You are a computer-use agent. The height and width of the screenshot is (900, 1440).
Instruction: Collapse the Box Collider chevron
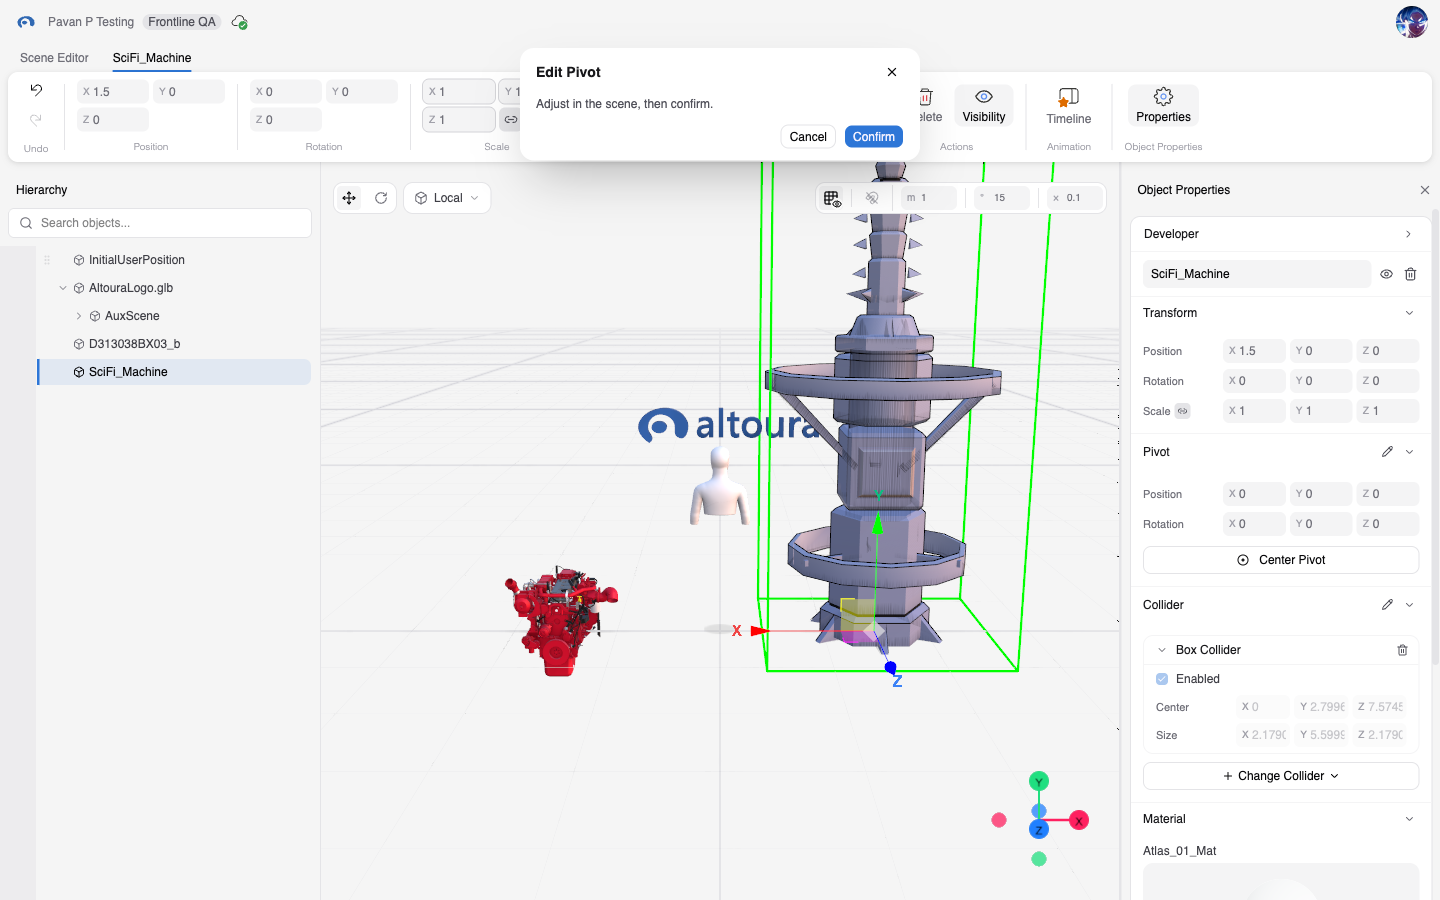(1162, 650)
